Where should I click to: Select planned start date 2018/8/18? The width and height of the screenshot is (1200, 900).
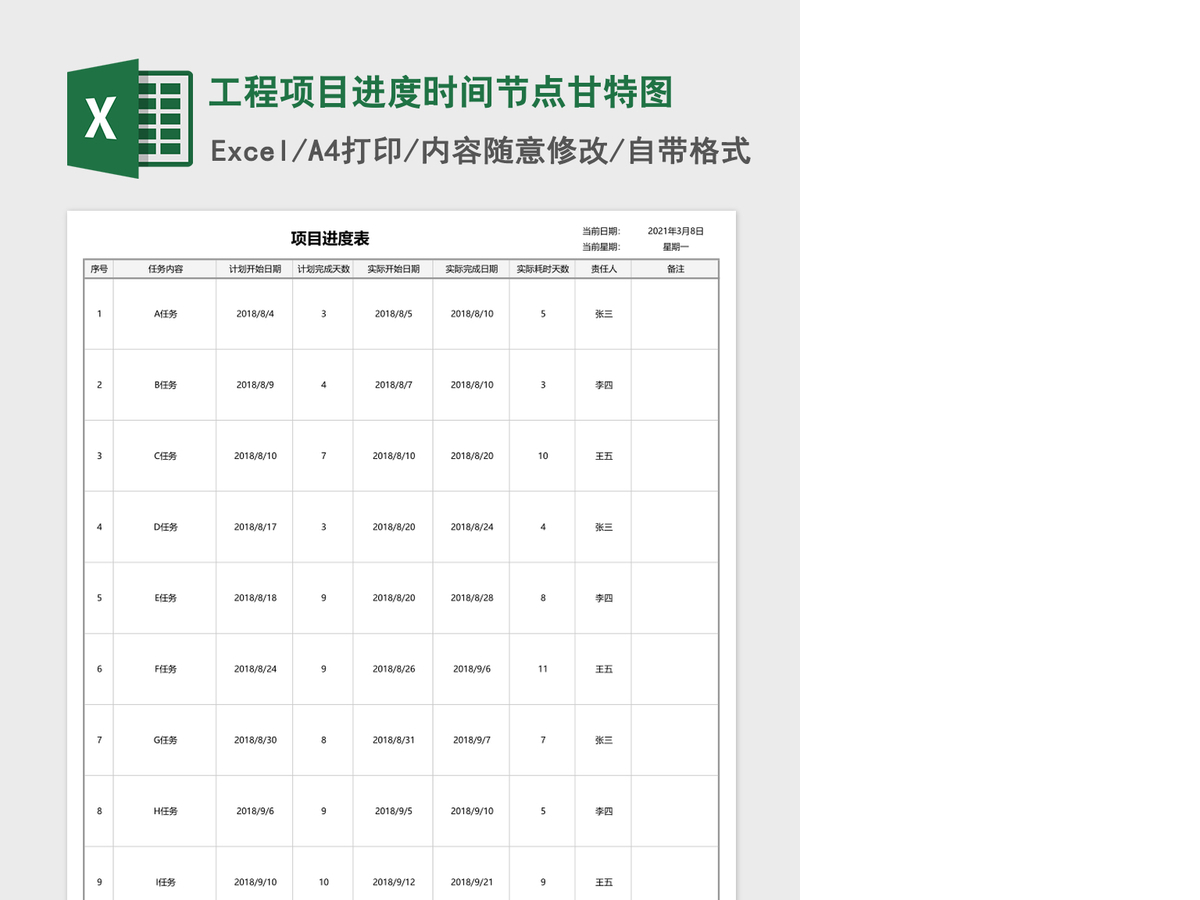click(x=255, y=598)
